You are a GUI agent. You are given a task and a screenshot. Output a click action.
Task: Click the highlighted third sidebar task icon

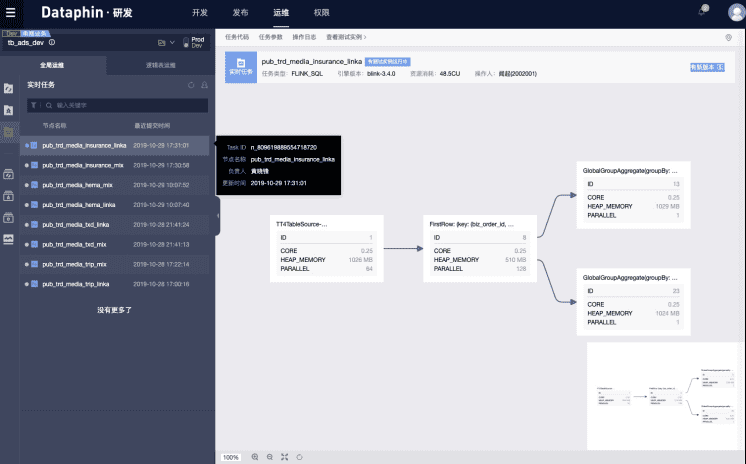[x=9, y=132]
